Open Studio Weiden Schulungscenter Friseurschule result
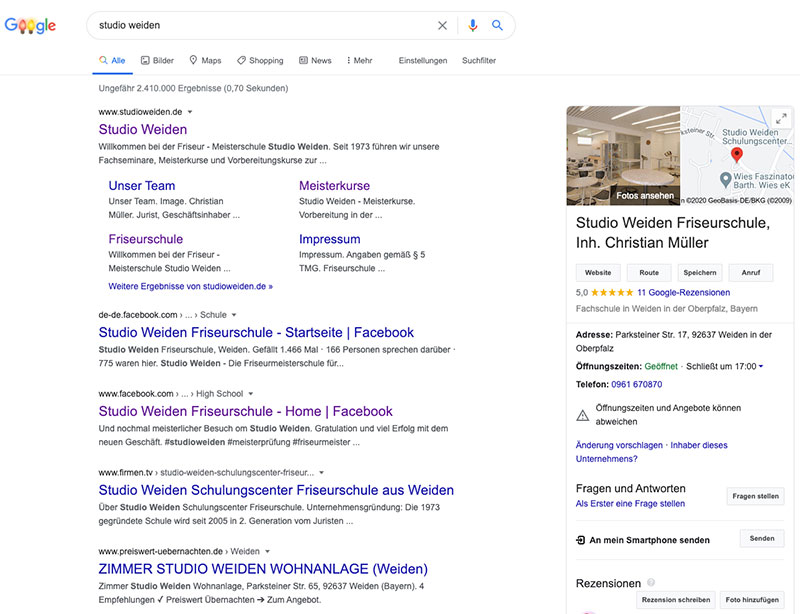This screenshot has height=614, width=800. (276, 490)
